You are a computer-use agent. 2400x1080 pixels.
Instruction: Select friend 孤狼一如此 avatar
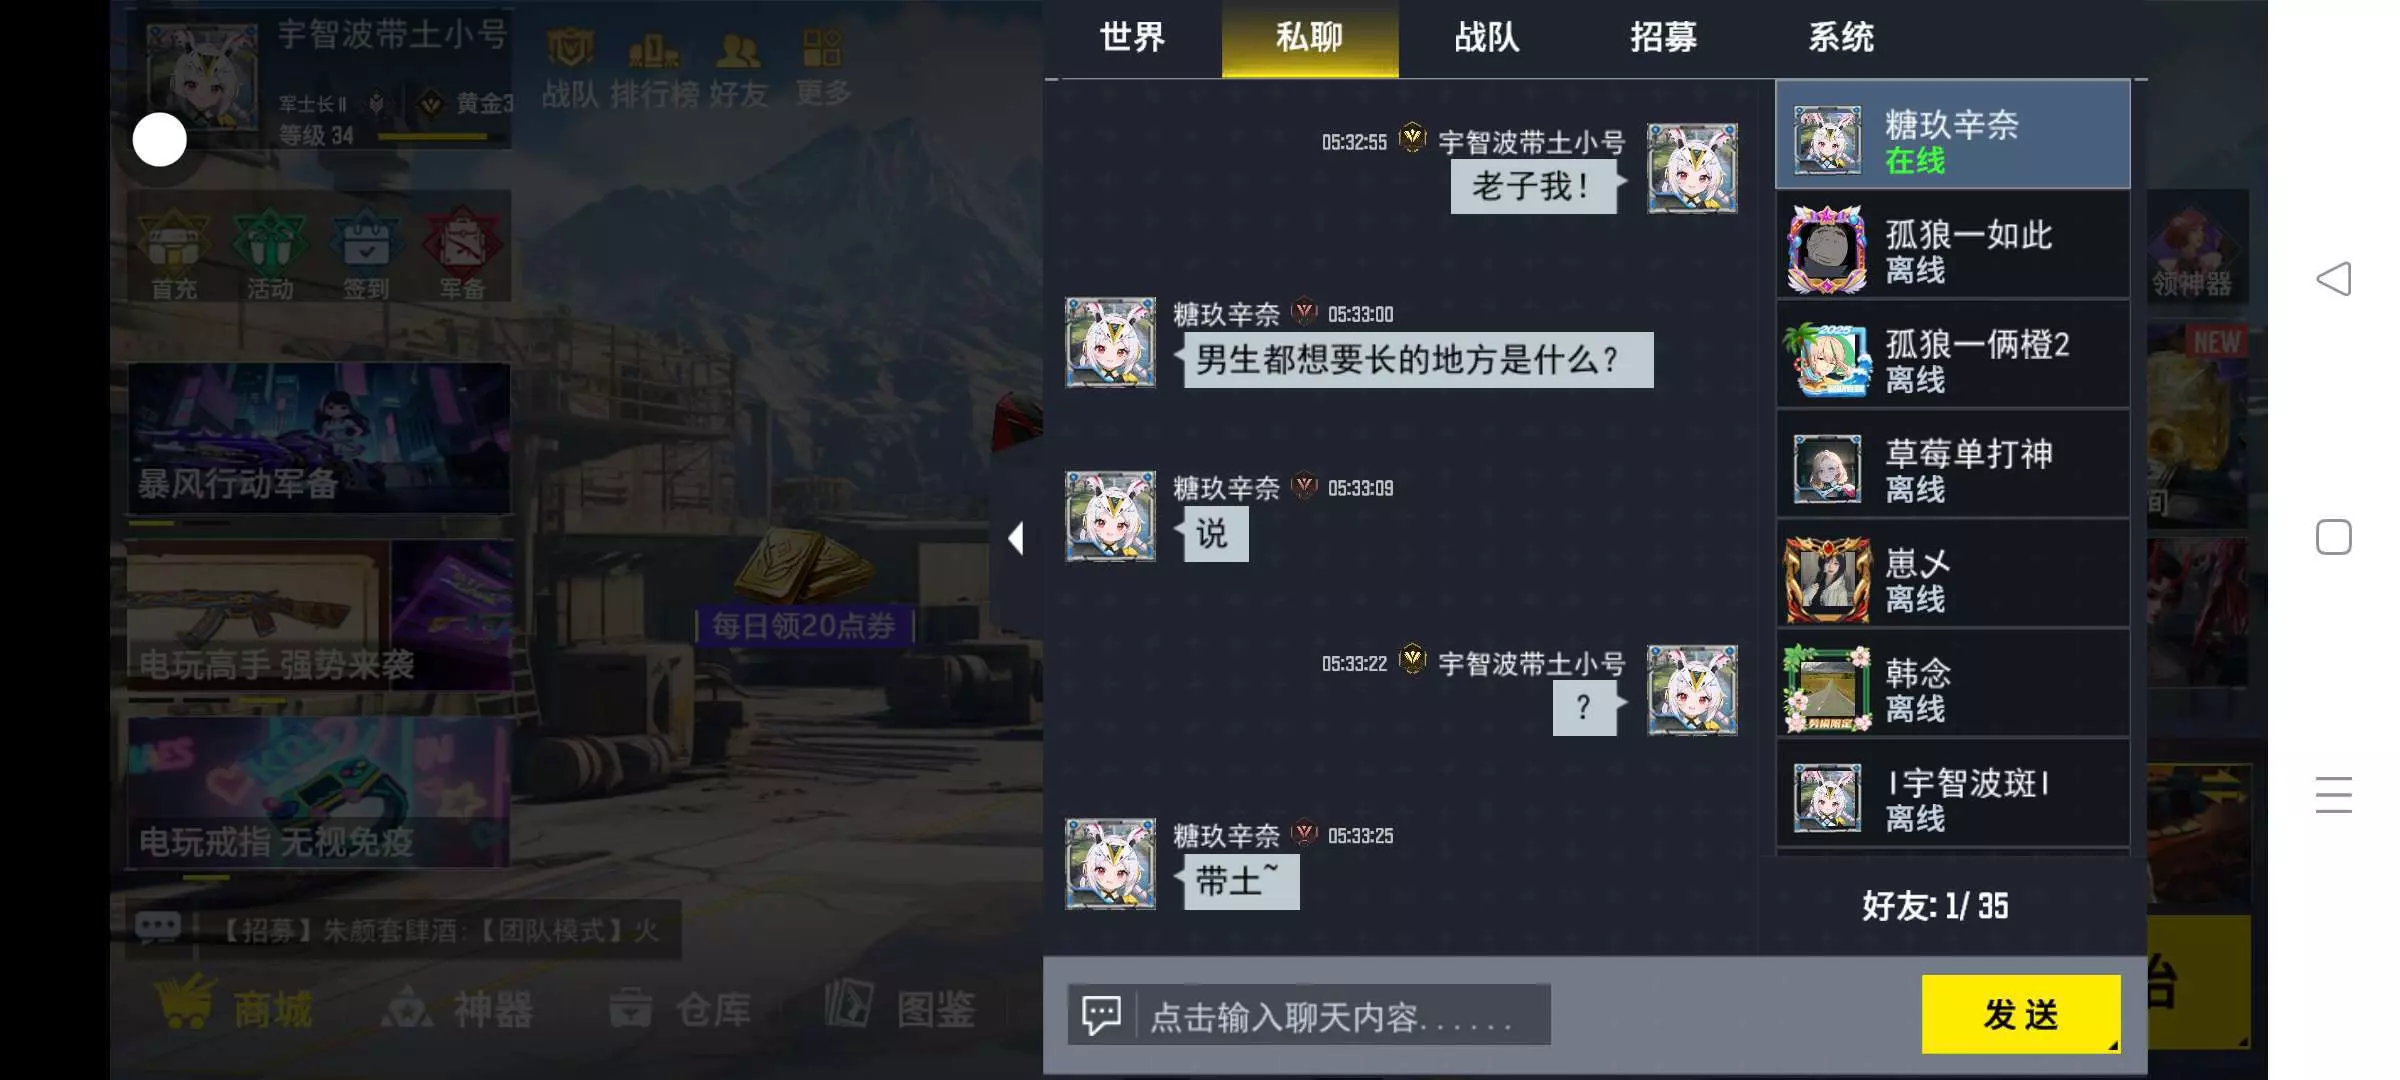click(1827, 250)
